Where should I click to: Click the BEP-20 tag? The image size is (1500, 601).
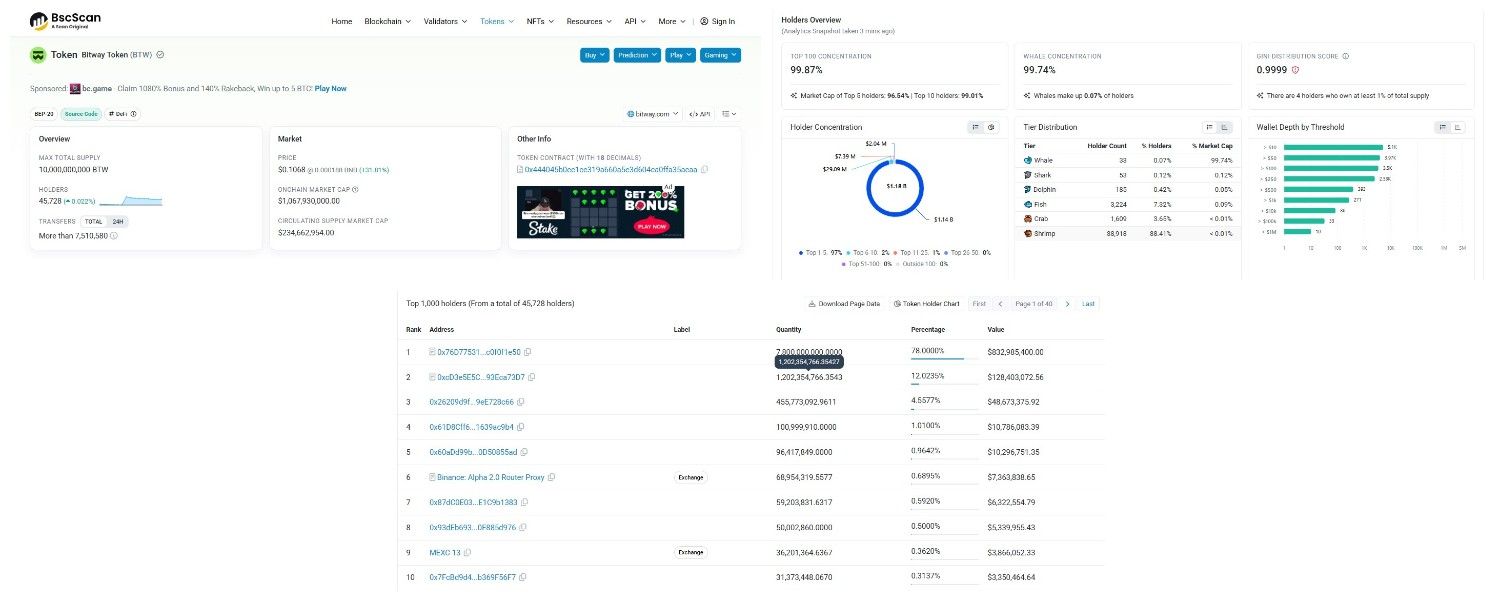(44, 114)
